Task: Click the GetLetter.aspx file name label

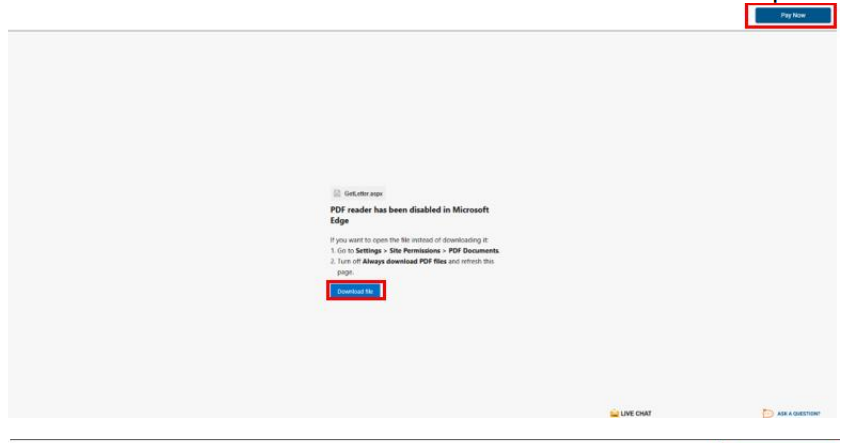Action: coord(363,193)
